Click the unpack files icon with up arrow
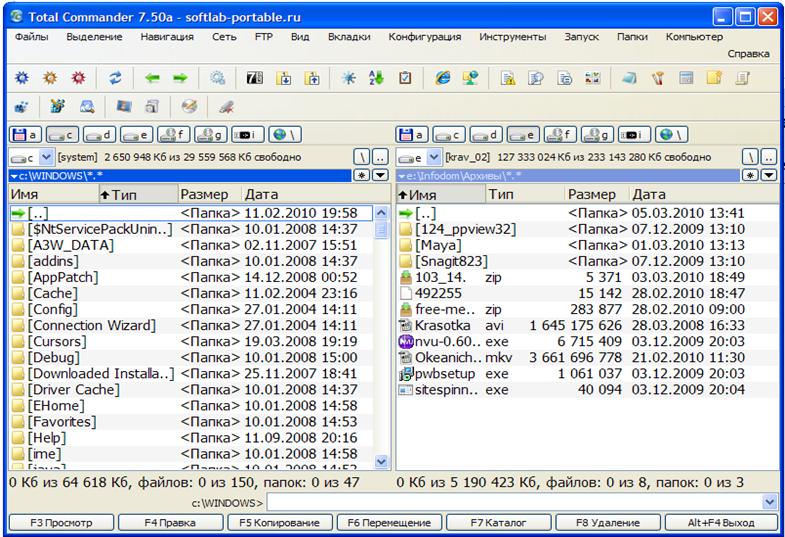785x537 pixels. [312, 78]
